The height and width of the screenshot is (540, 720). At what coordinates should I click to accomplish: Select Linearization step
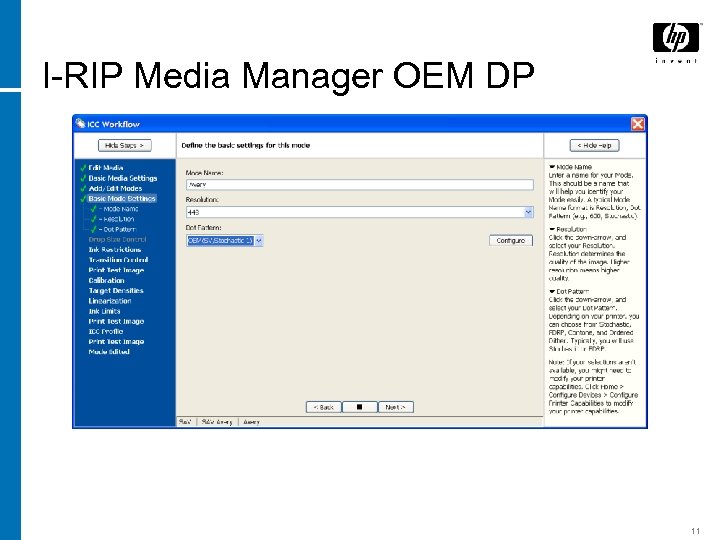pyautogui.click(x=110, y=301)
